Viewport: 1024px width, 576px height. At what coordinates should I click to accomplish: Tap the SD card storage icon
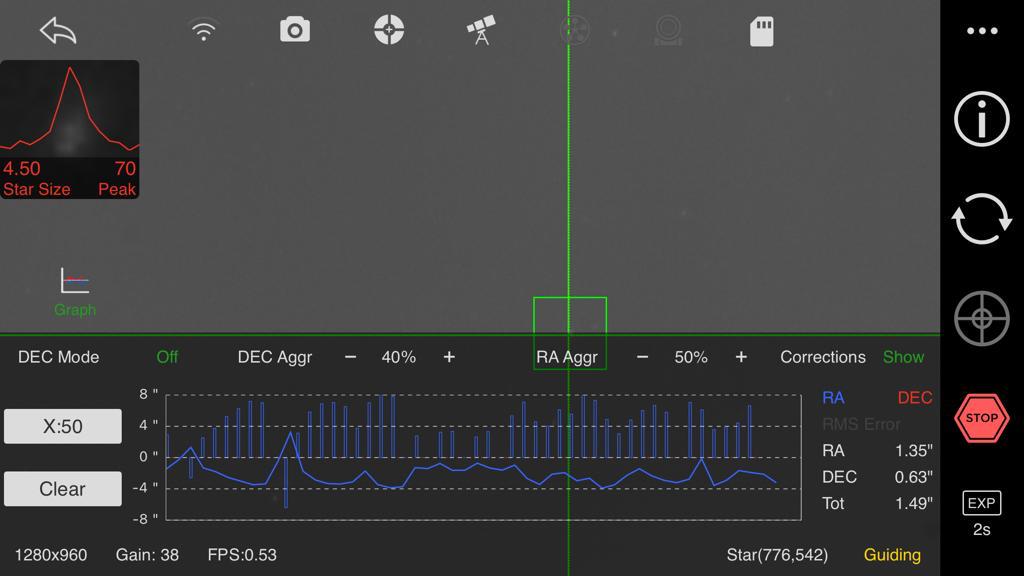click(x=762, y=31)
